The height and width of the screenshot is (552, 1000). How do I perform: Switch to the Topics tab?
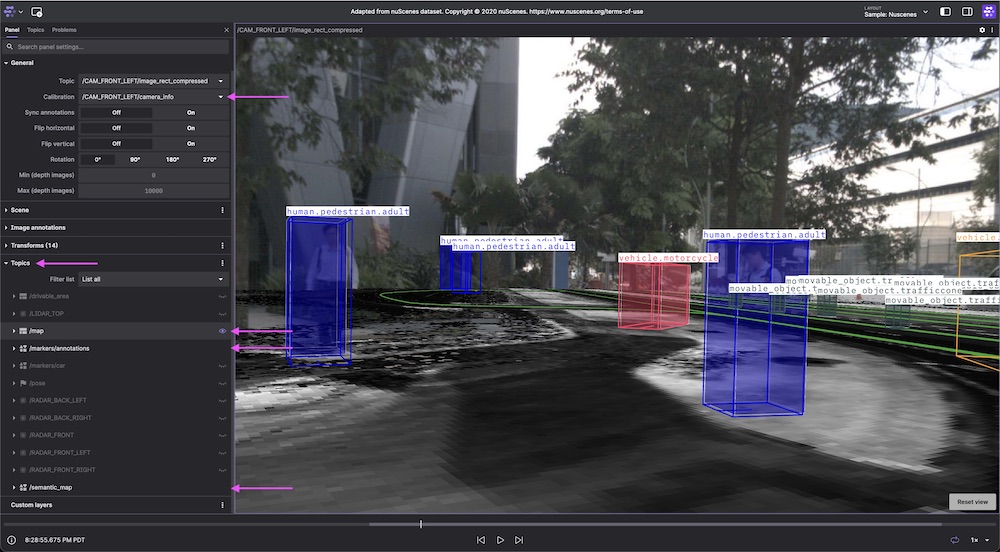click(x=35, y=30)
